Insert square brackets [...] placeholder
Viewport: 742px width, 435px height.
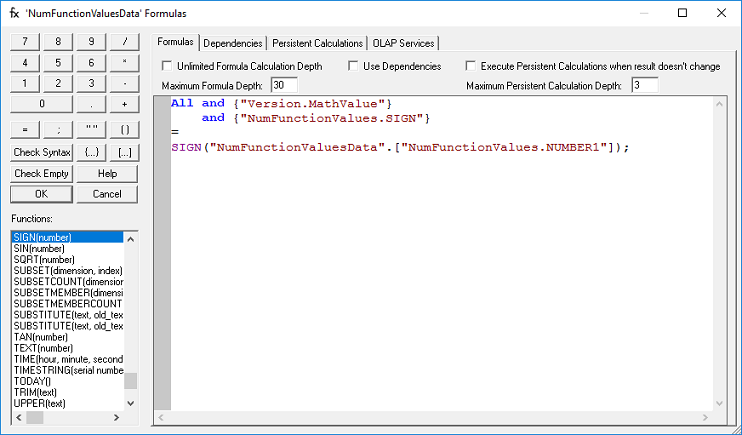click(x=124, y=152)
